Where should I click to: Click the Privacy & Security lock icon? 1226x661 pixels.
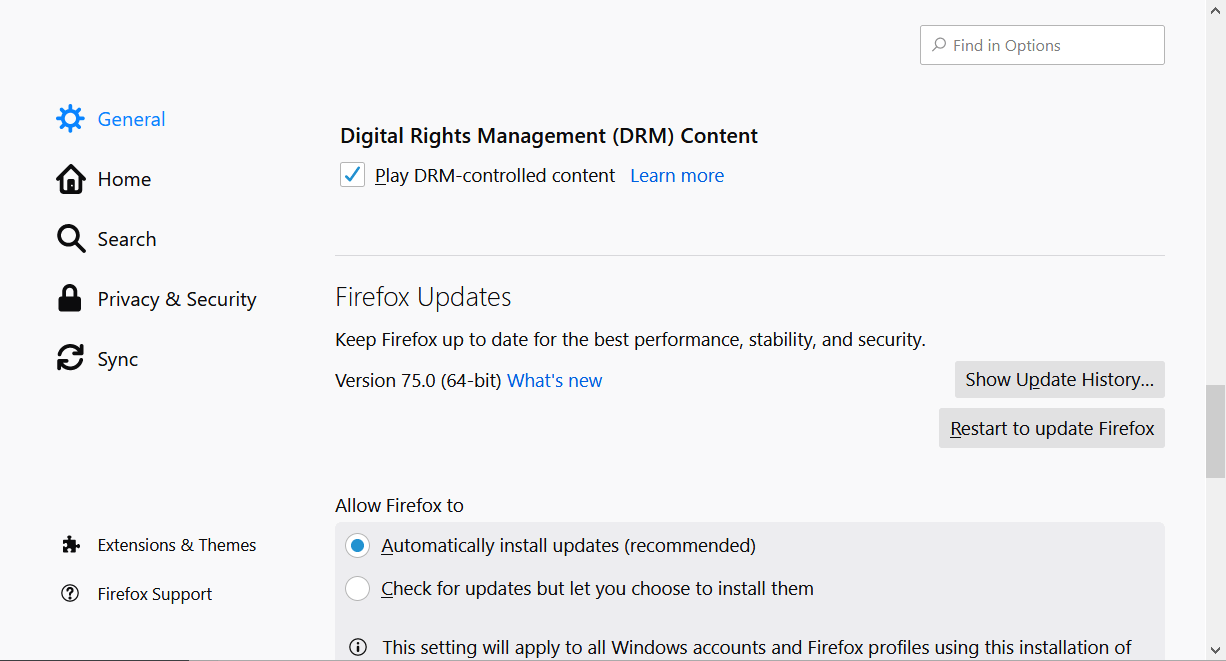(70, 299)
